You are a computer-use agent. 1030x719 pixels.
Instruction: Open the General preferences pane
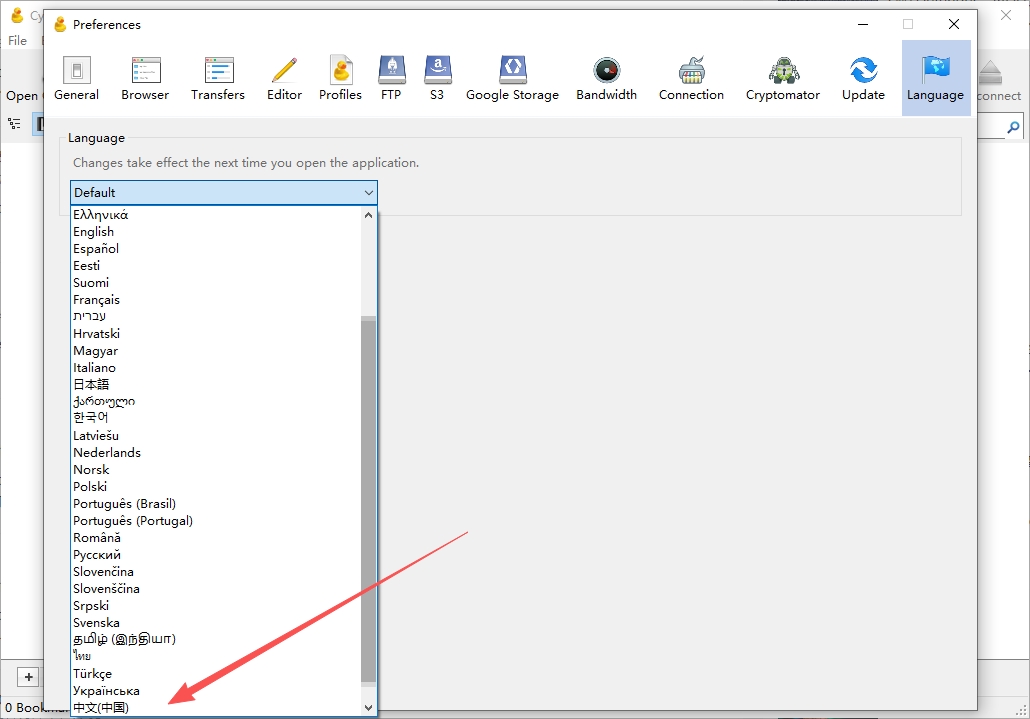pyautogui.click(x=77, y=78)
